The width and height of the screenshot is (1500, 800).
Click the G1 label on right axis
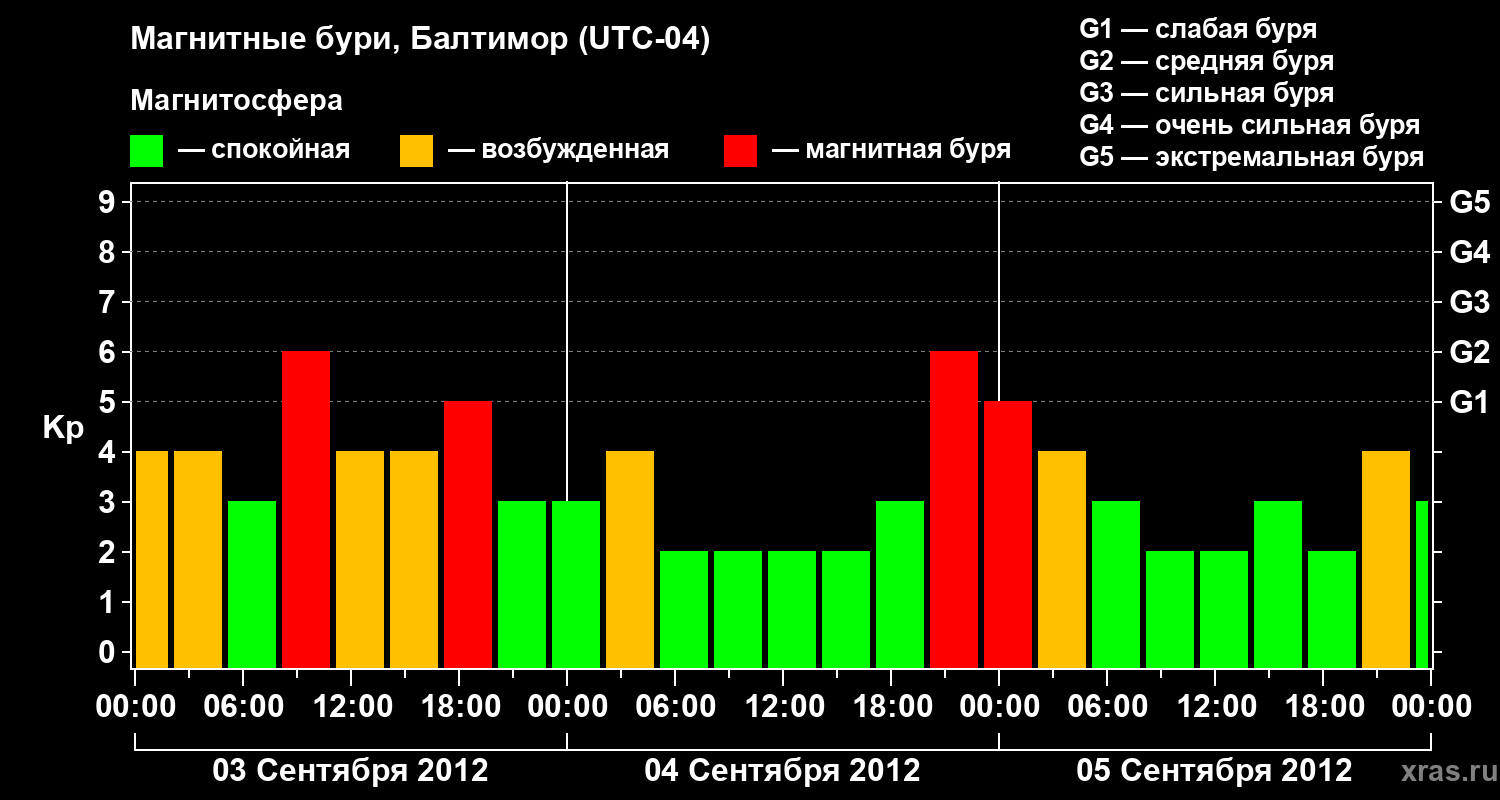1469,402
